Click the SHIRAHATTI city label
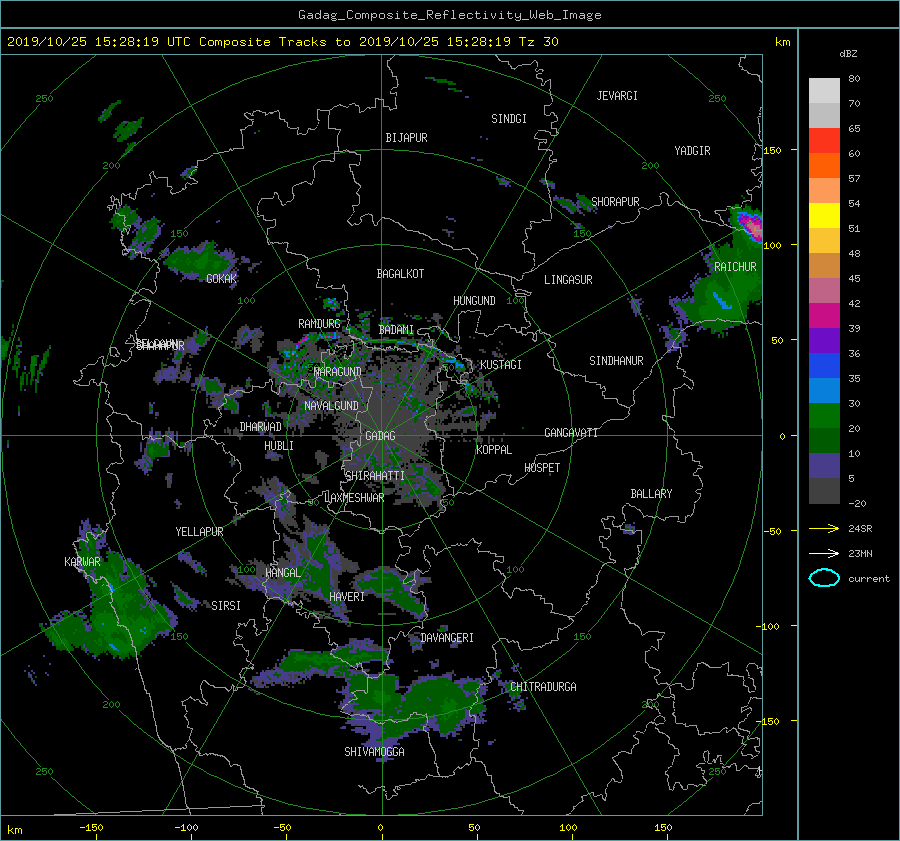Viewport: 900px width, 841px height. pos(375,475)
